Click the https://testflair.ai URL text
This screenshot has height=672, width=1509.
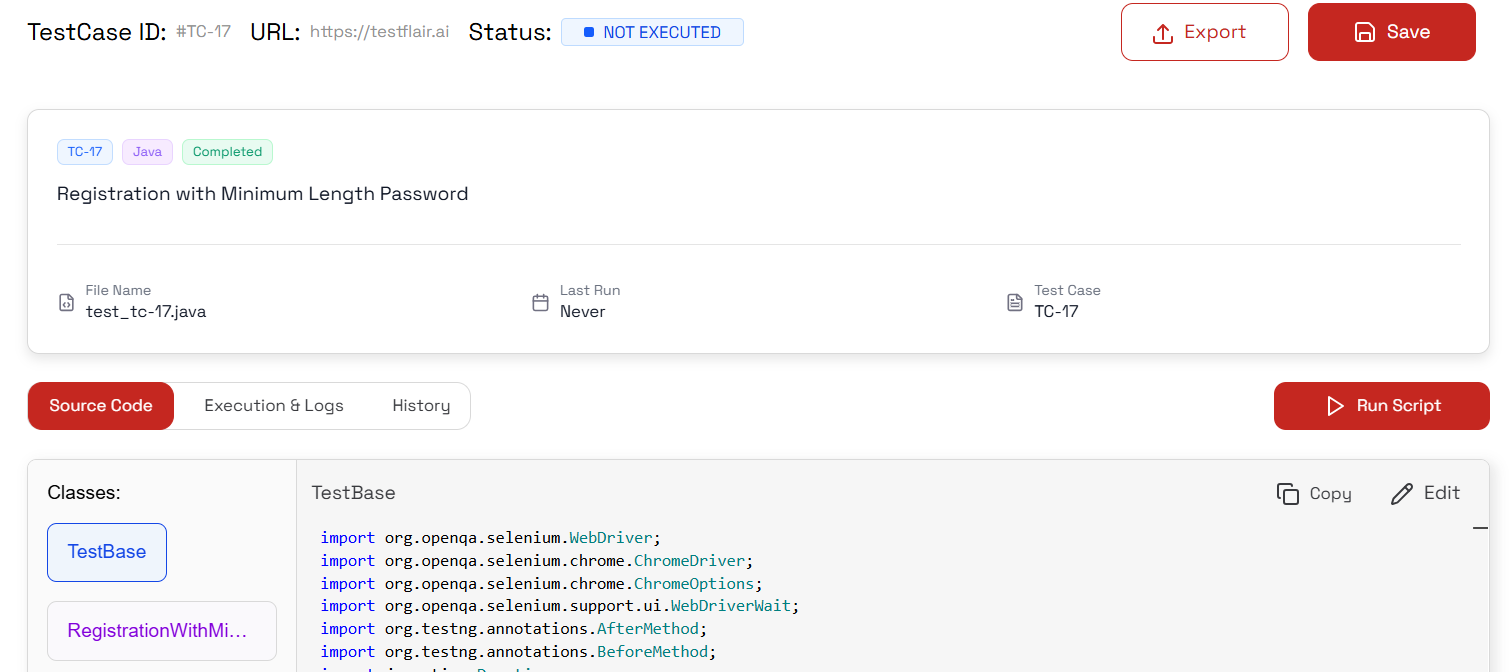tap(379, 32)
